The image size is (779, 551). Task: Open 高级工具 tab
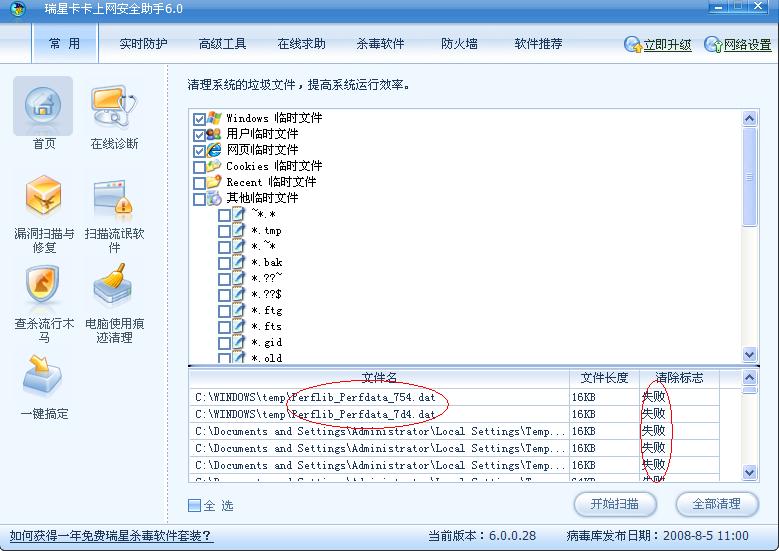pyautogui.click(x=222, y=44)
